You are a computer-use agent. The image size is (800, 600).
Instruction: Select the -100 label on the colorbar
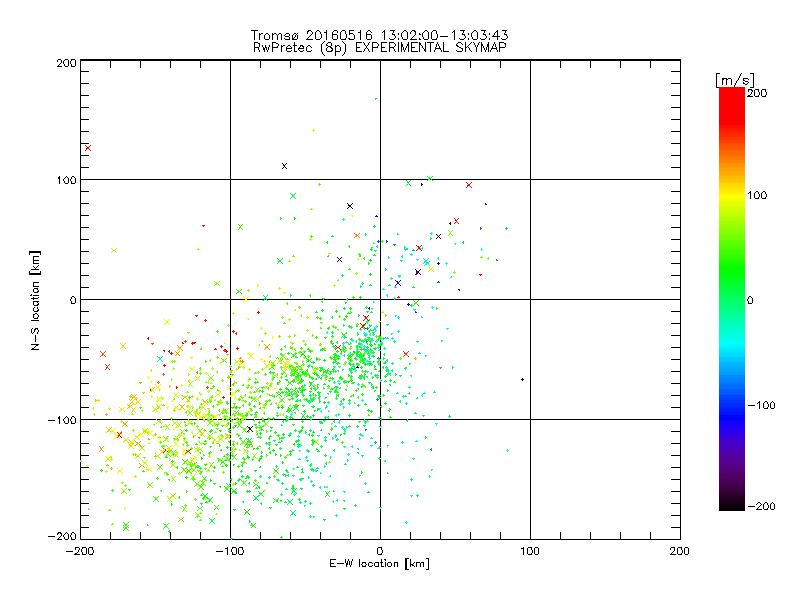762,406
